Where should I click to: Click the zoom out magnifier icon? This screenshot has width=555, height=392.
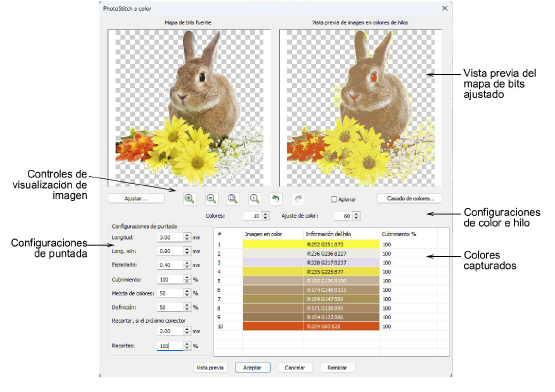(211, 199)
